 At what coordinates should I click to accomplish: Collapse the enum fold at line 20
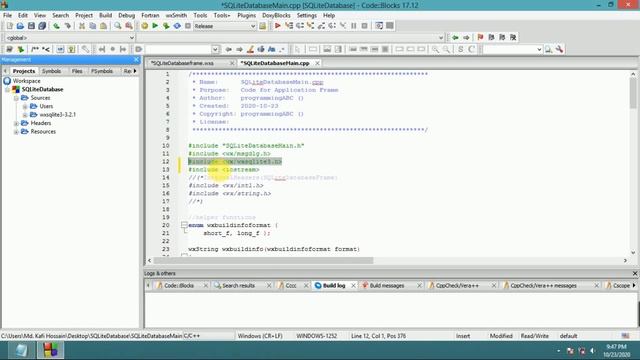point(184,225)
